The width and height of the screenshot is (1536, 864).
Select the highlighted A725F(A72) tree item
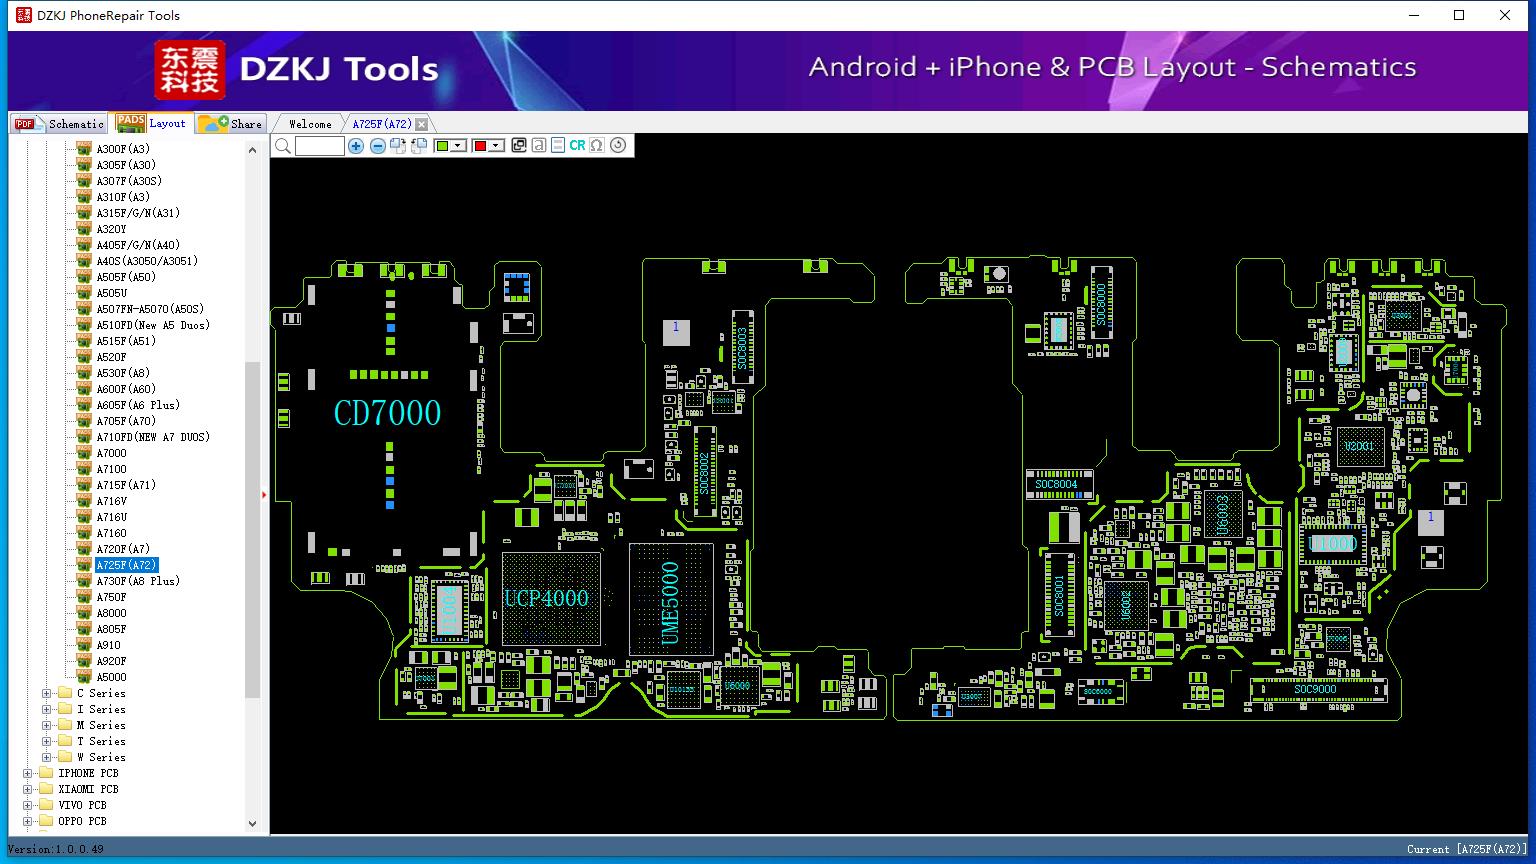[x=126, y=565]
